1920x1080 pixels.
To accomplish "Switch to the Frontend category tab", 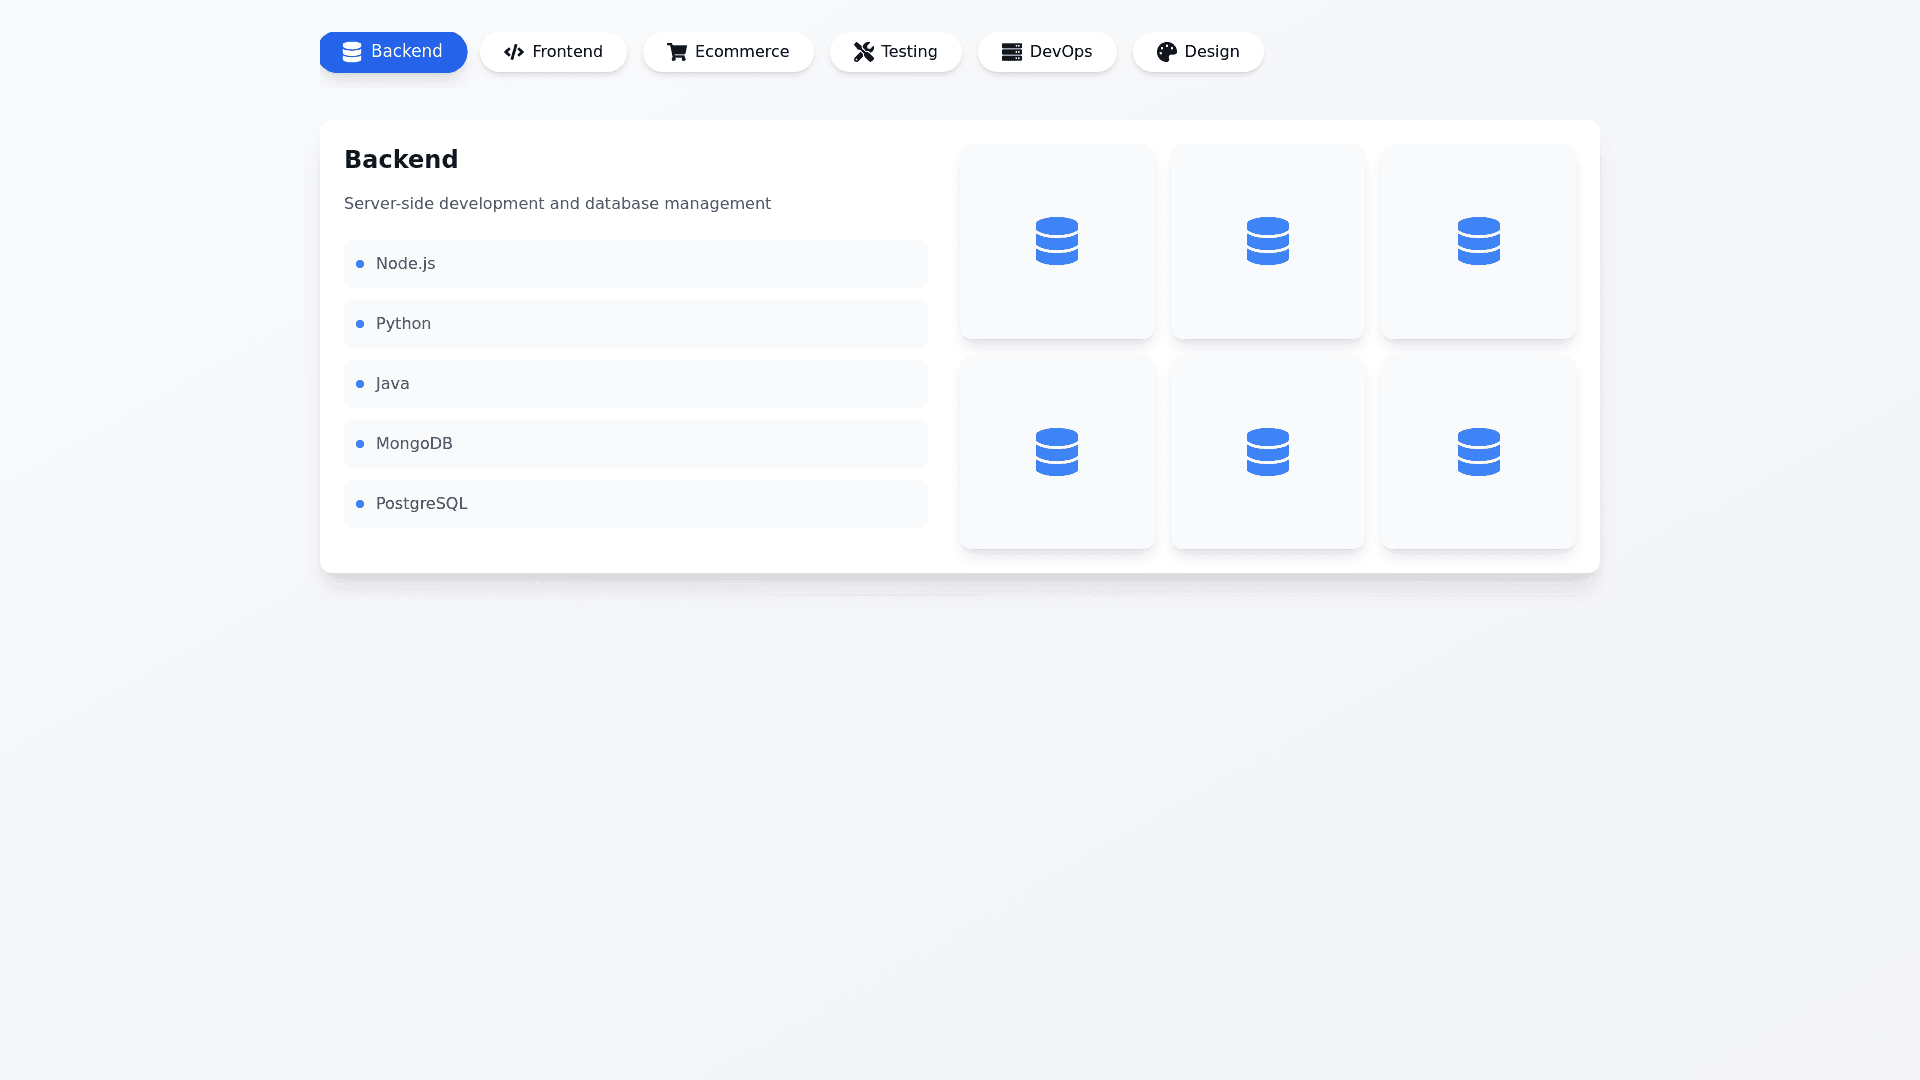I will click(x=553, y=51).
